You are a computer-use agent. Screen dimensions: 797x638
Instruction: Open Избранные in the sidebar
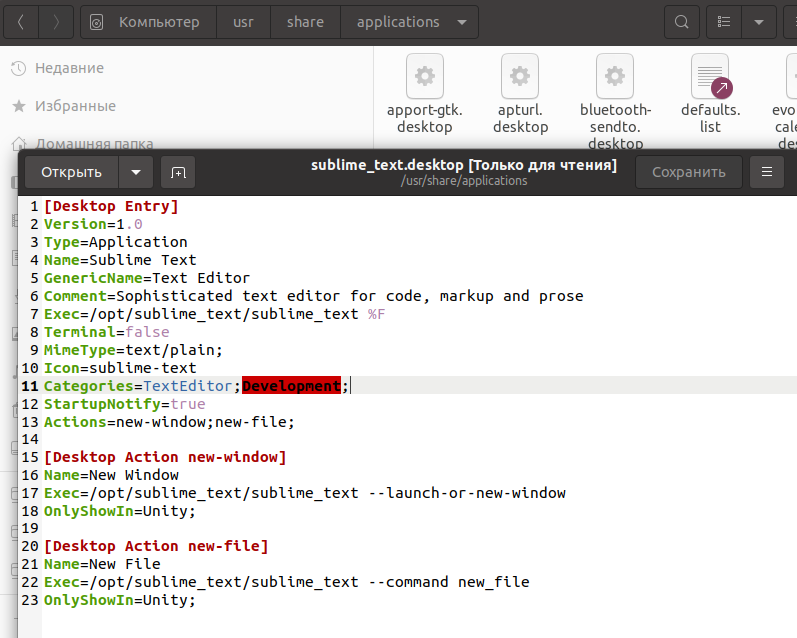coord(75,106)
